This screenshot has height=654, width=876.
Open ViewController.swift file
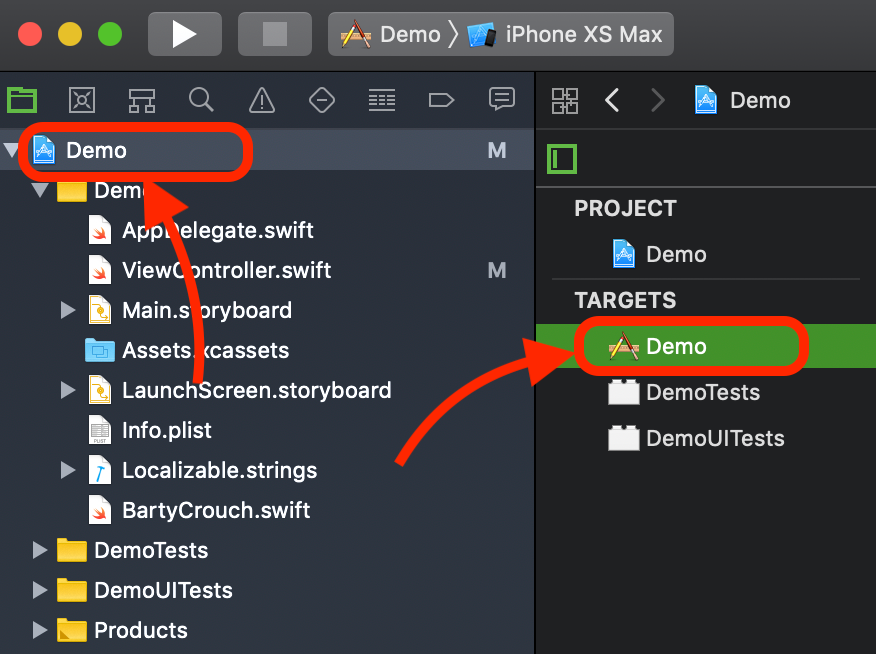coord(226,270)
